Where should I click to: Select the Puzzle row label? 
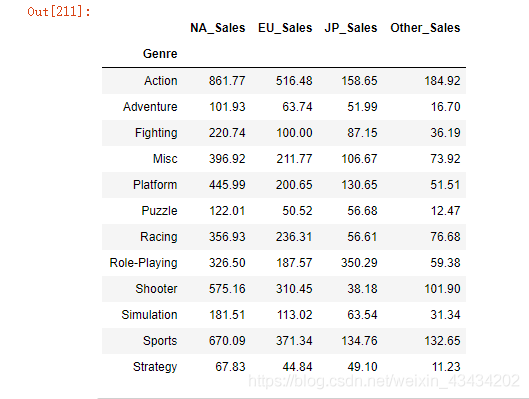pos(159,211)
